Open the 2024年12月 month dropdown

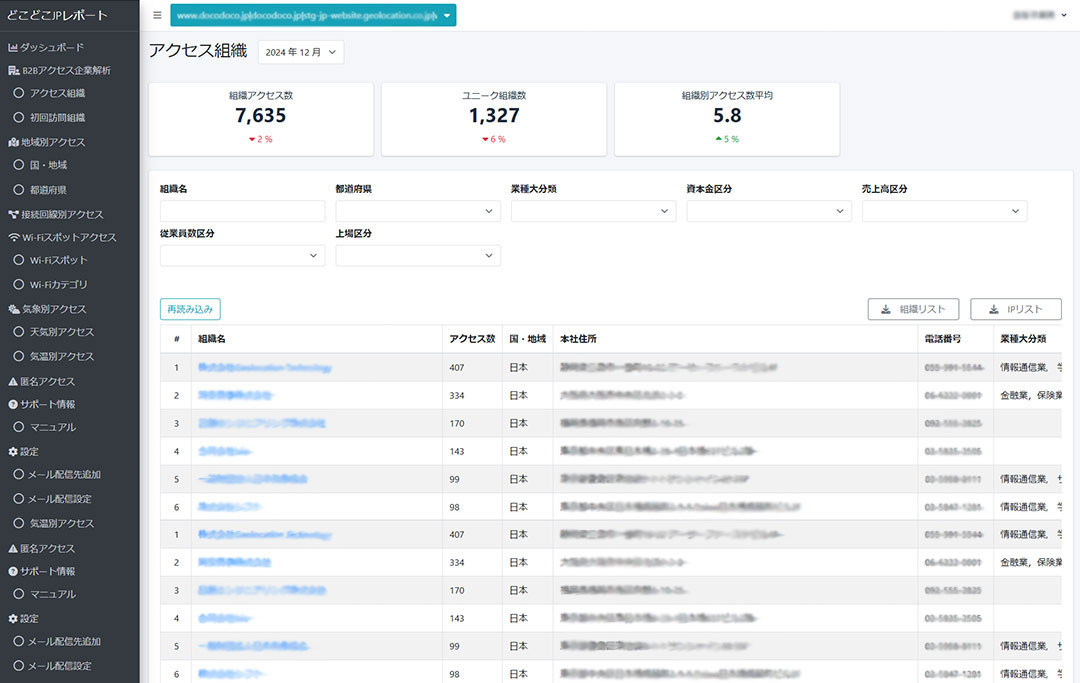300,52
